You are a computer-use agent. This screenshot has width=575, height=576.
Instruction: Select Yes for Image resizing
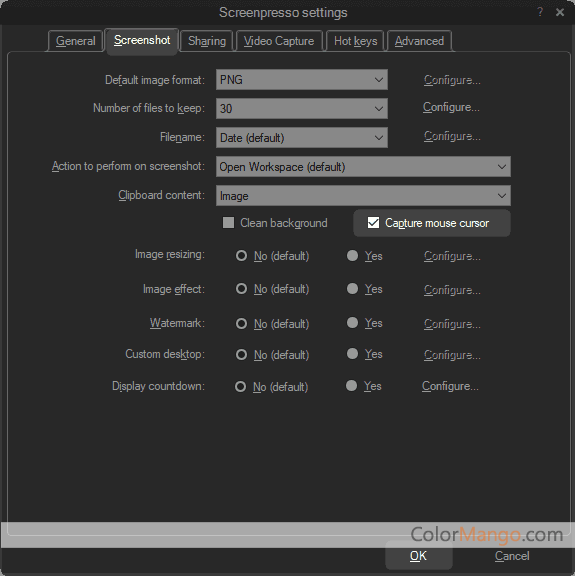pyautogui.click(x=352, y=256)
